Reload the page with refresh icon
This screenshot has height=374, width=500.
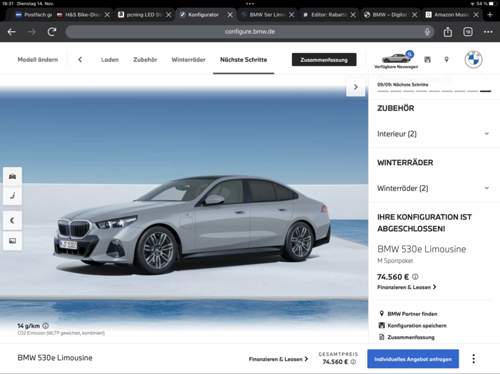pyautogui.click(x=52, y=32)
